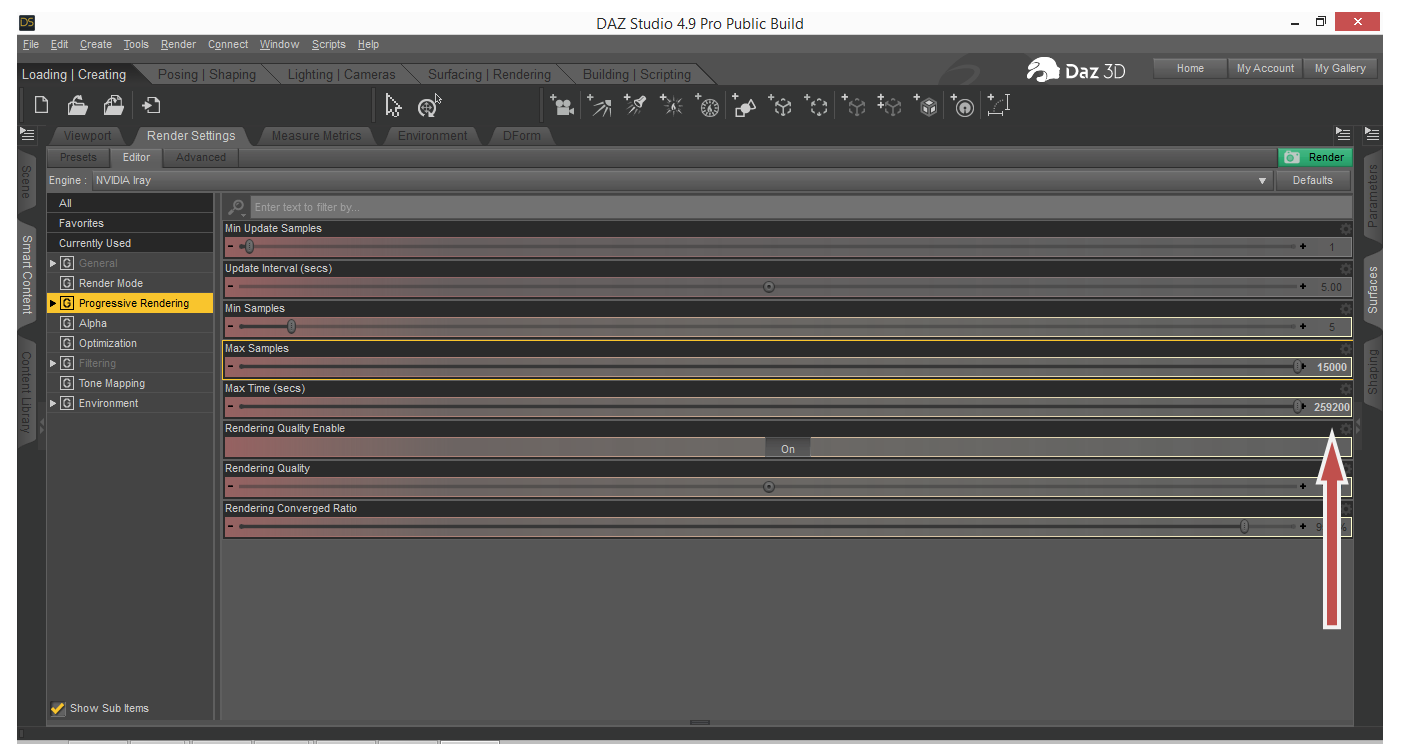The image size is (1404, 744).
Task: Select the Tone Mapping group
Action: [112, 383]
